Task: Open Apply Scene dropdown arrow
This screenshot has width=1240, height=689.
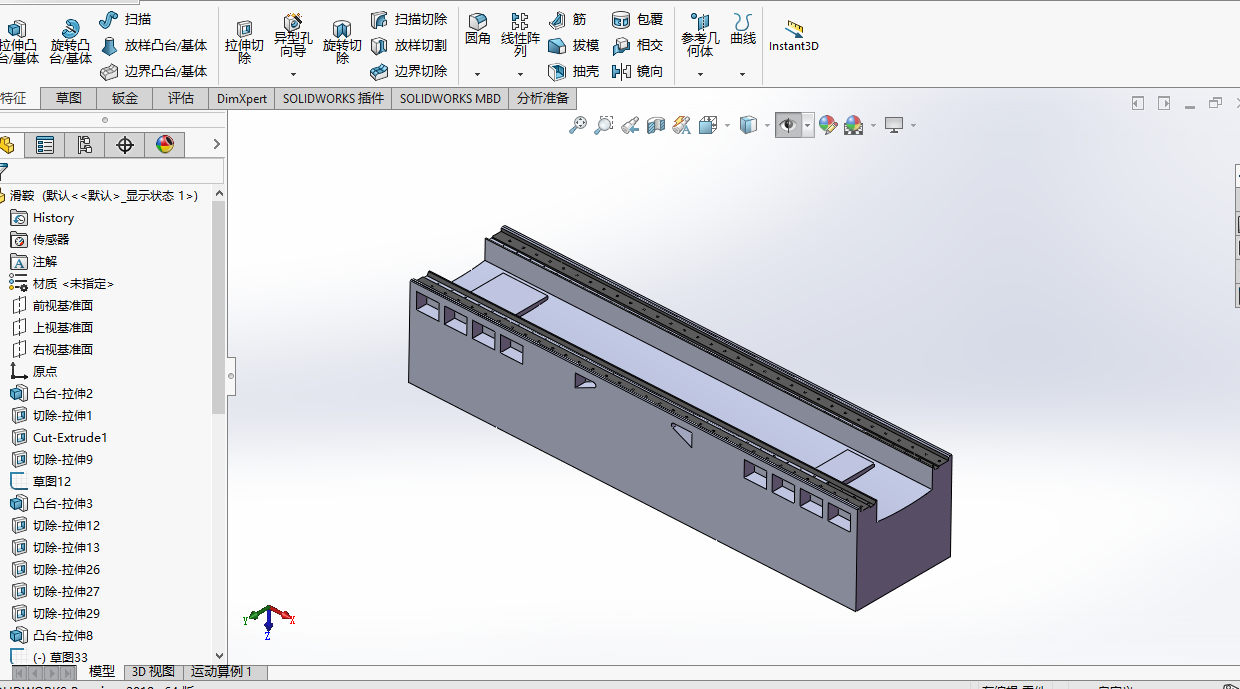Action: click(873, 125)
